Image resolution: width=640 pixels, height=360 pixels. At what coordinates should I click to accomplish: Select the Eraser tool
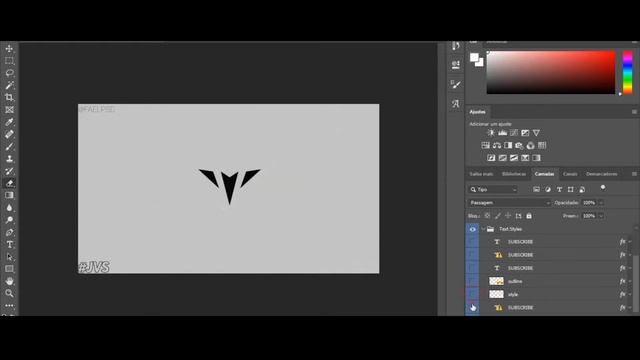click(x=9, y=183)
